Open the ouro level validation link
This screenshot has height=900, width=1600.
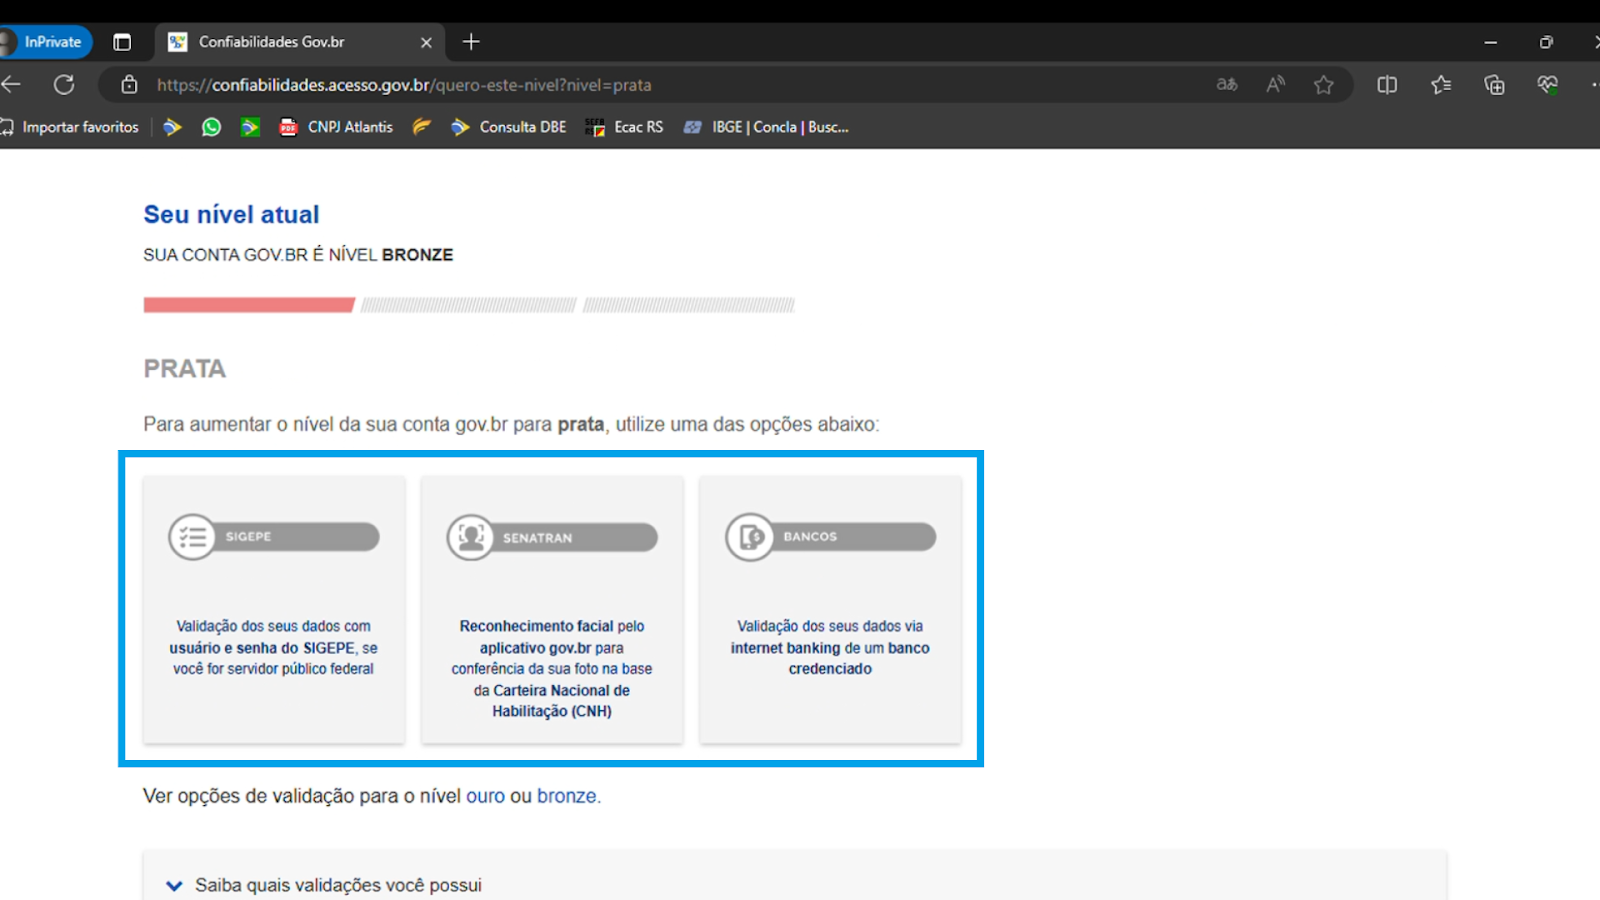[485, 796]
